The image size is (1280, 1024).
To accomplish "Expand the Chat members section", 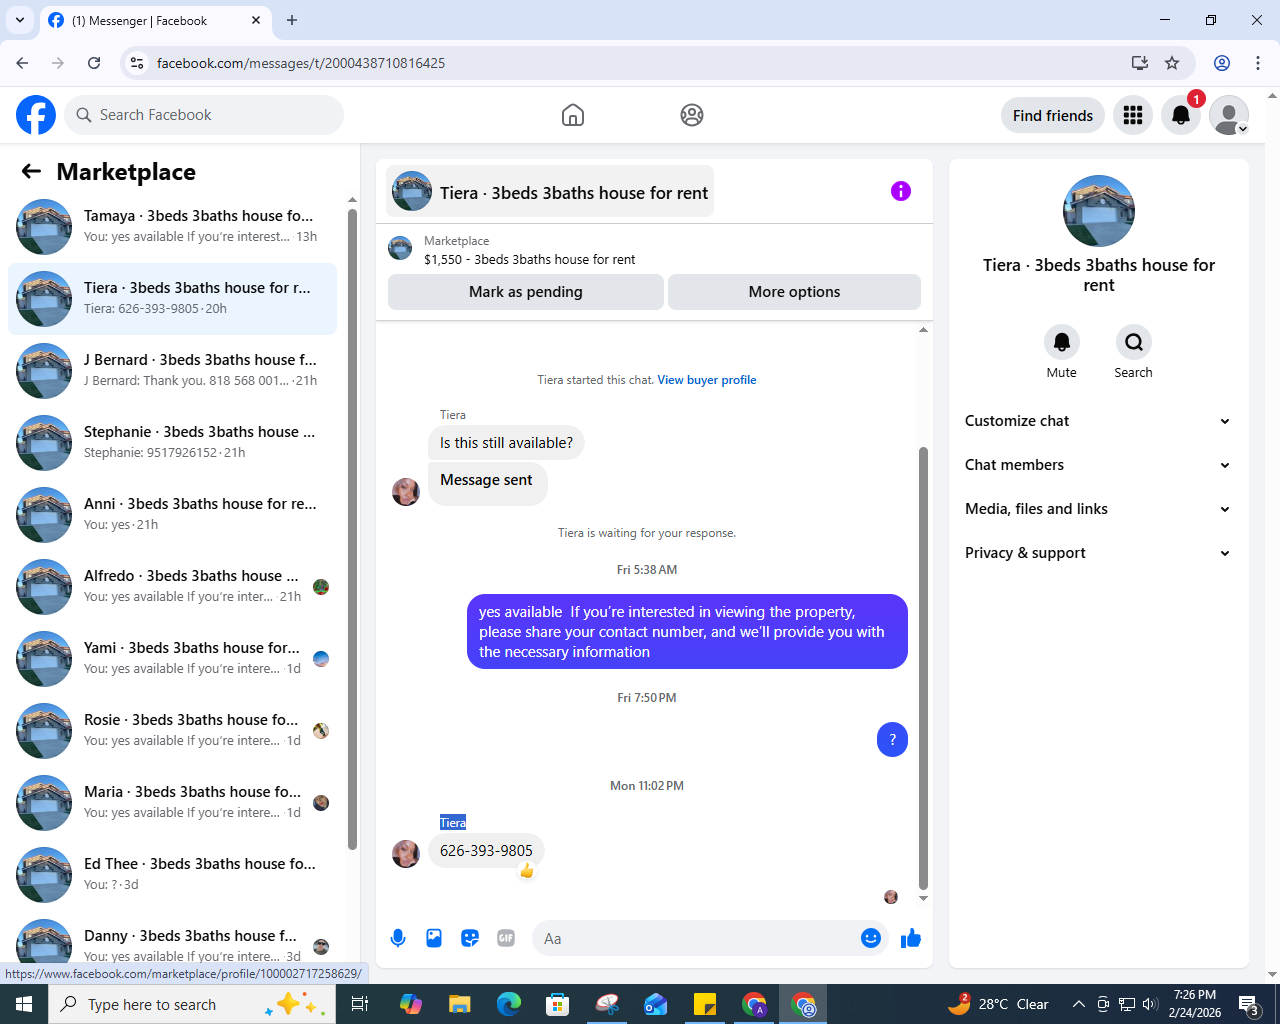I will 1098,465.
